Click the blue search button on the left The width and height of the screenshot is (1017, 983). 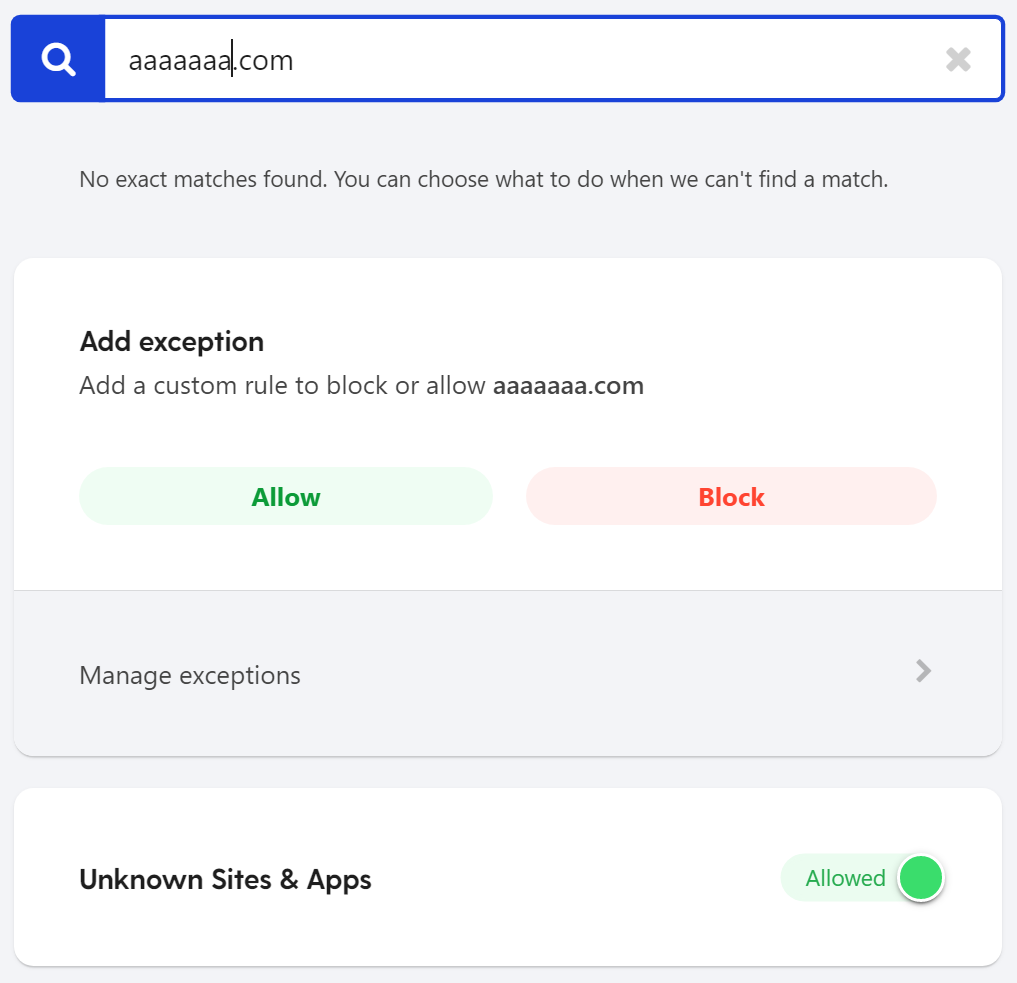click(x=57, y=58)
